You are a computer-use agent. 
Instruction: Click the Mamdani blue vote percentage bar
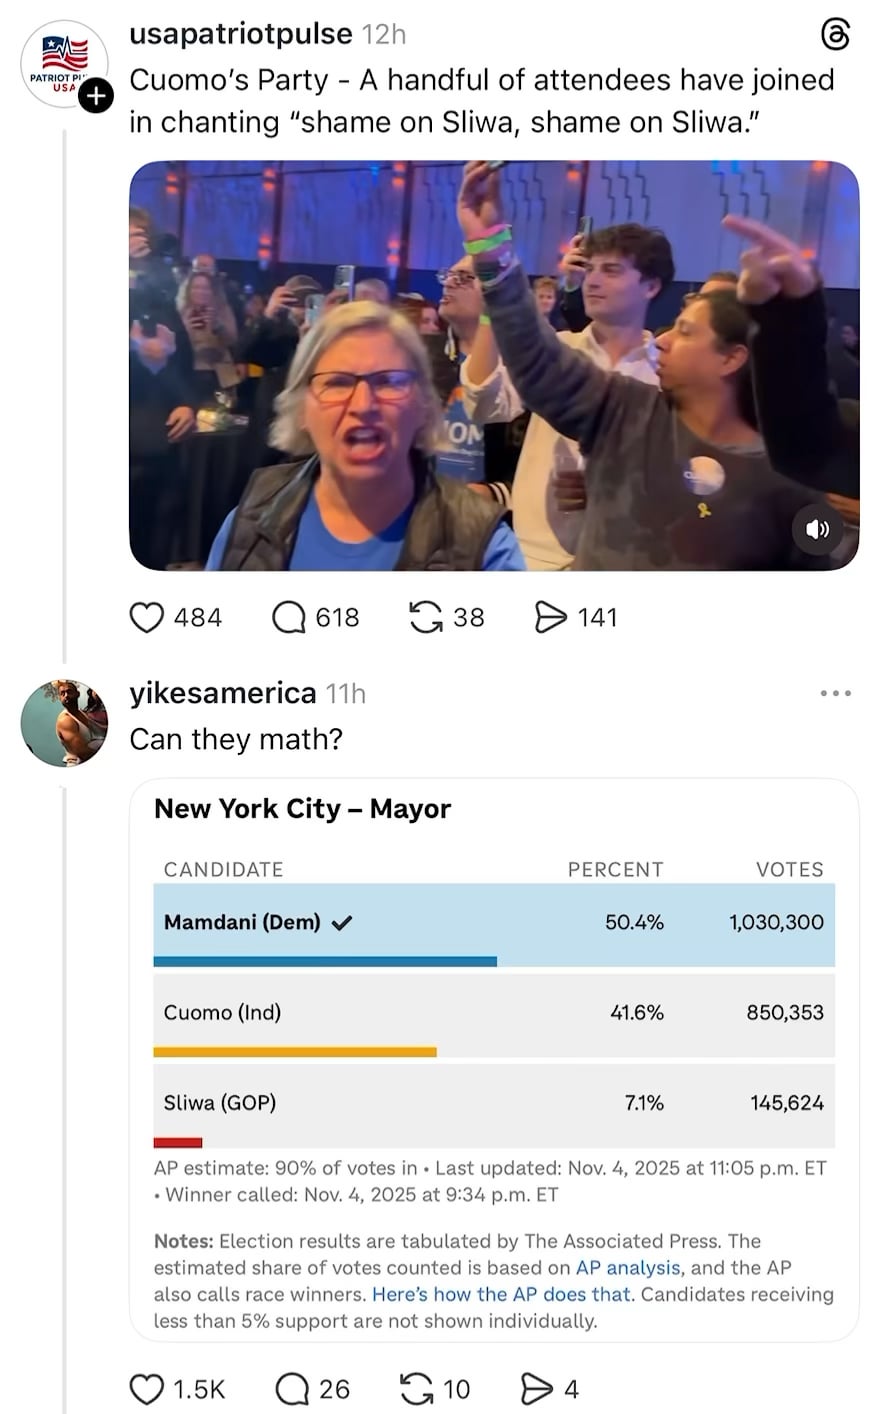[x=325, y=961]
